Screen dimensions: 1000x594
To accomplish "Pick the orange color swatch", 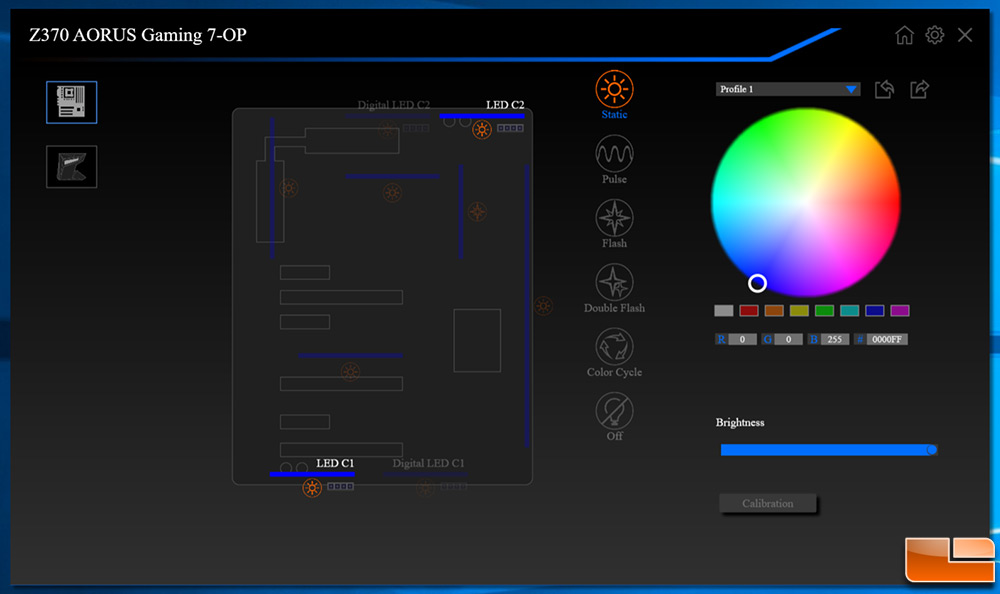I will (x=774, y=311).
